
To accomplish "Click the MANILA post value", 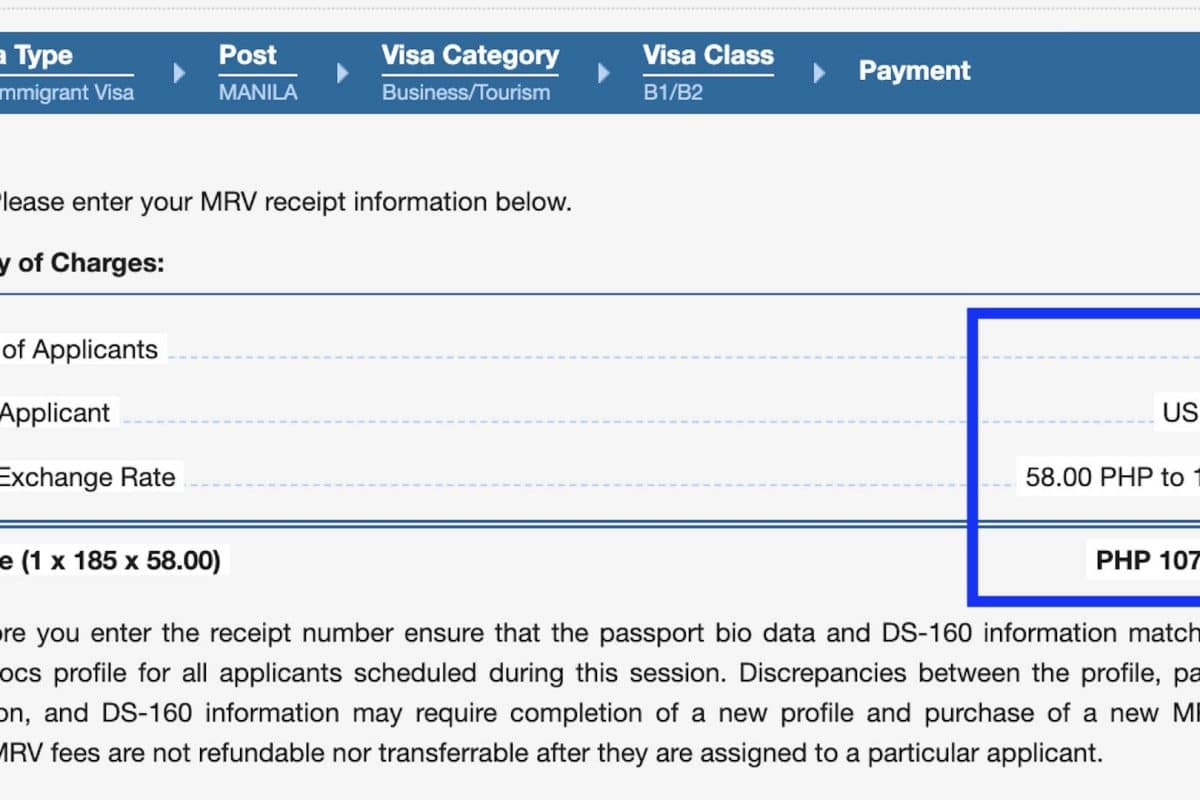I will tap(258, 93).
